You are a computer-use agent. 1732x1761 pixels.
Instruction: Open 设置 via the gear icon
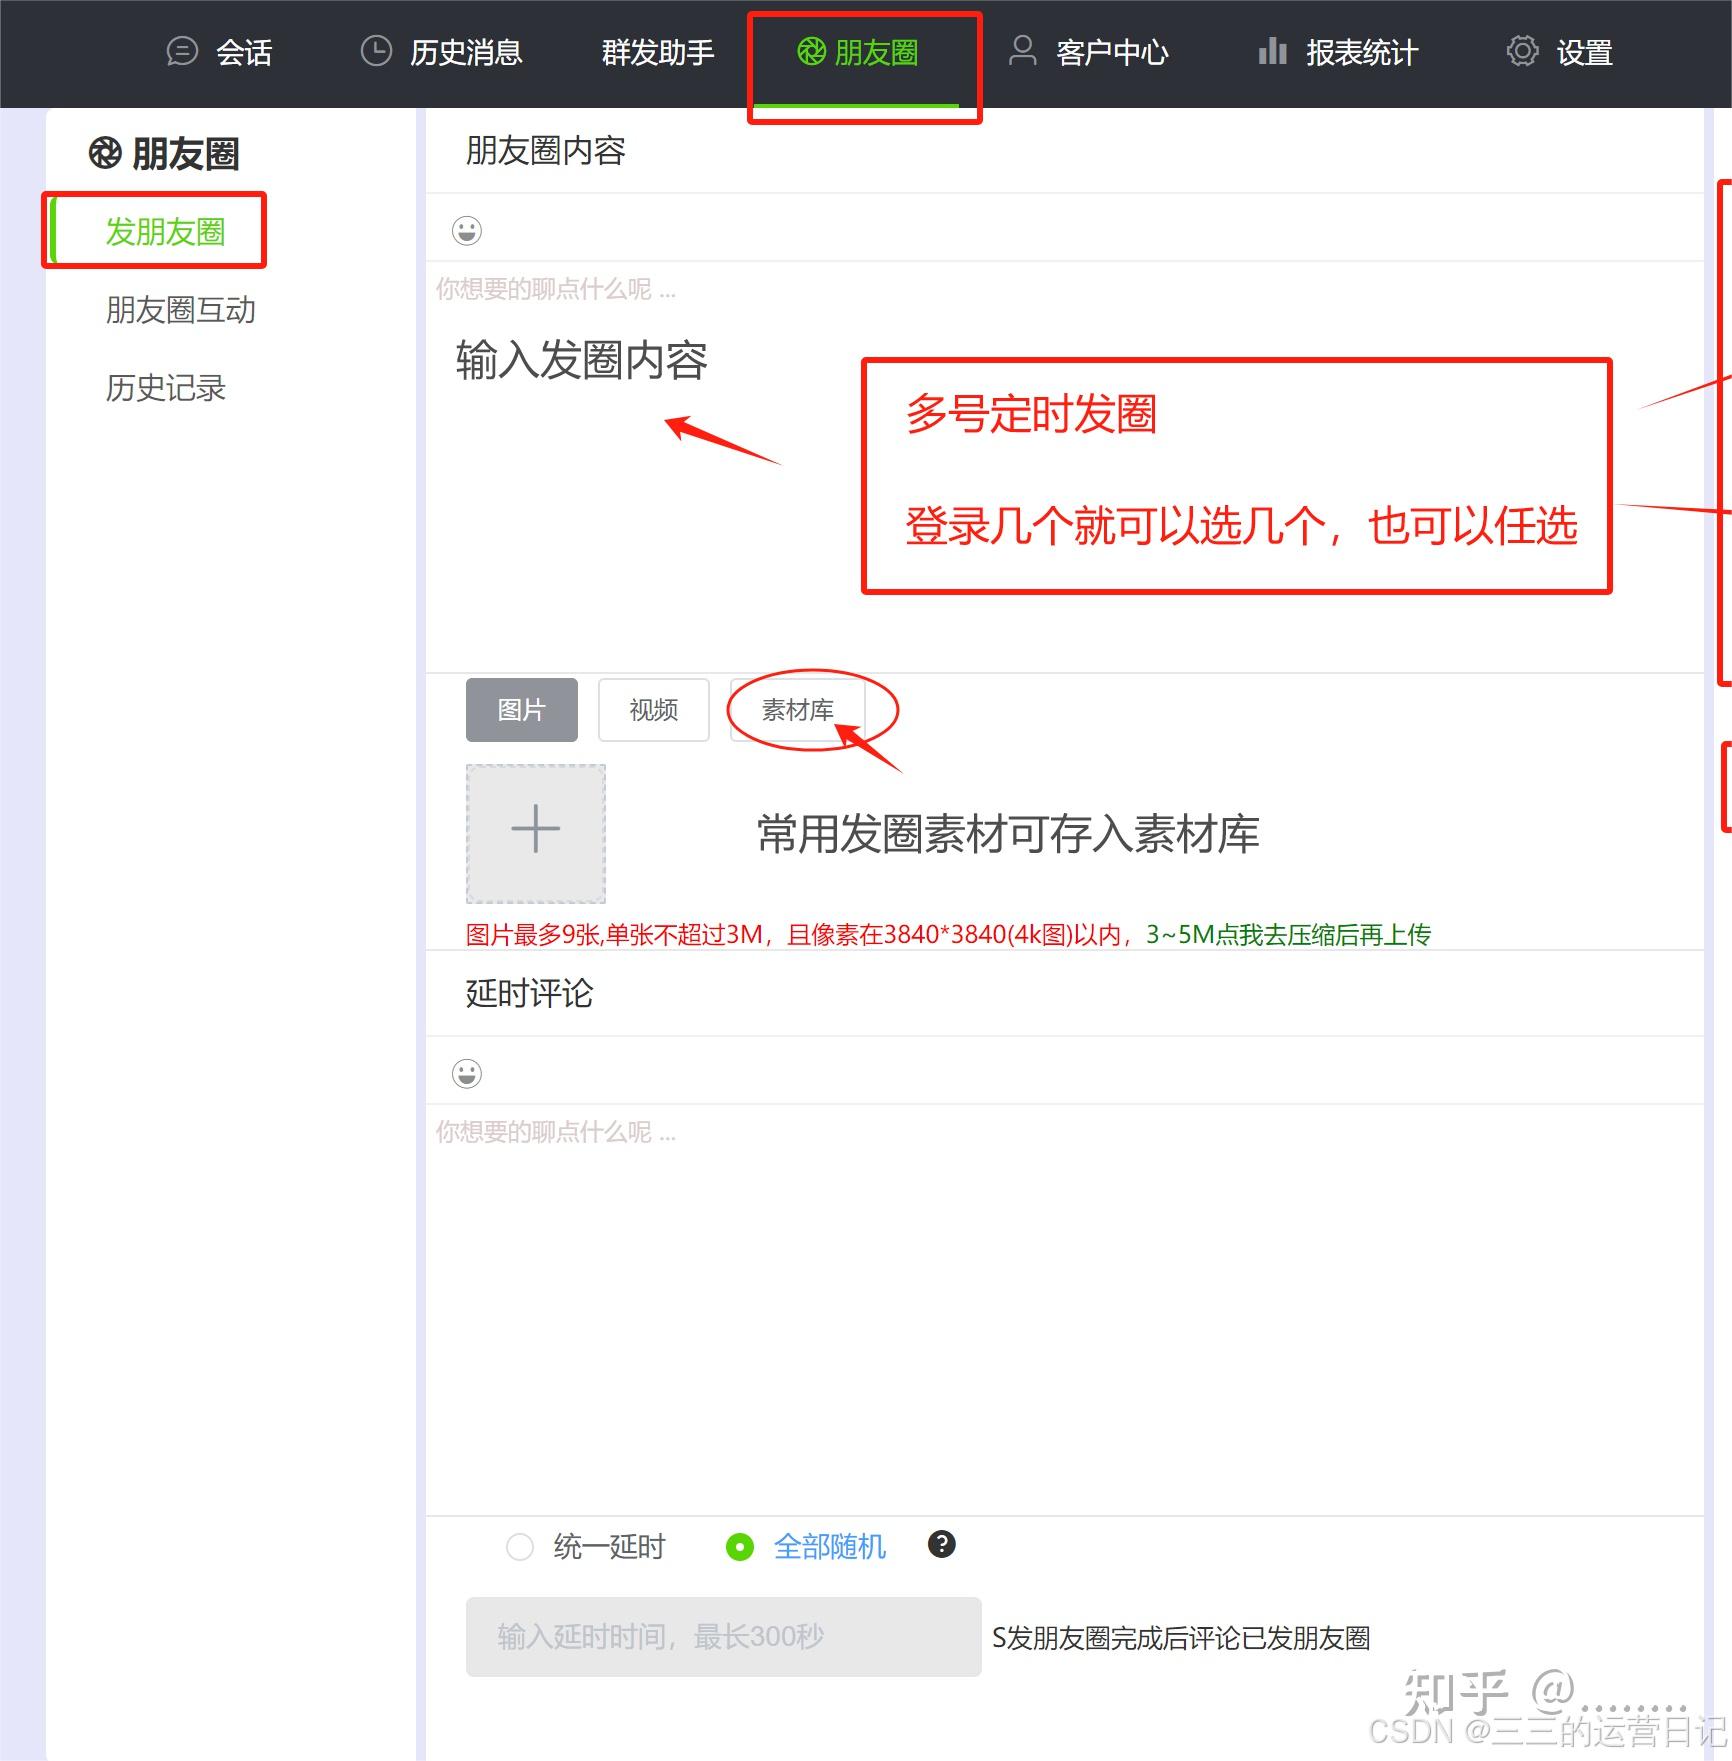point(1521,51)
